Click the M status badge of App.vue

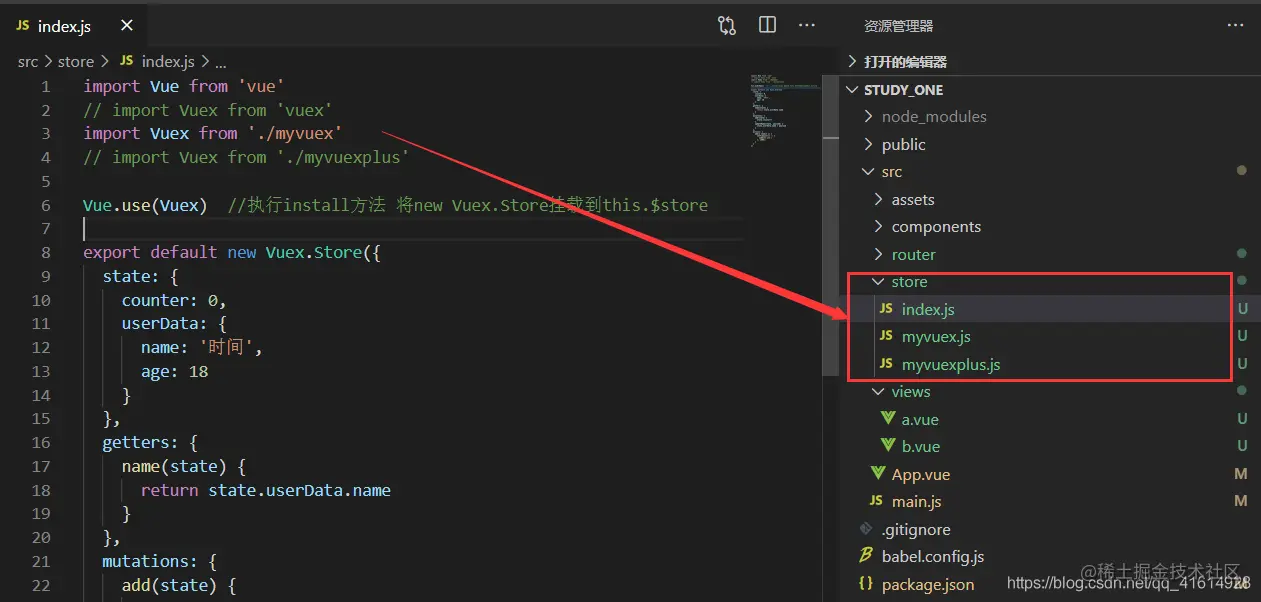[1241, 475]
